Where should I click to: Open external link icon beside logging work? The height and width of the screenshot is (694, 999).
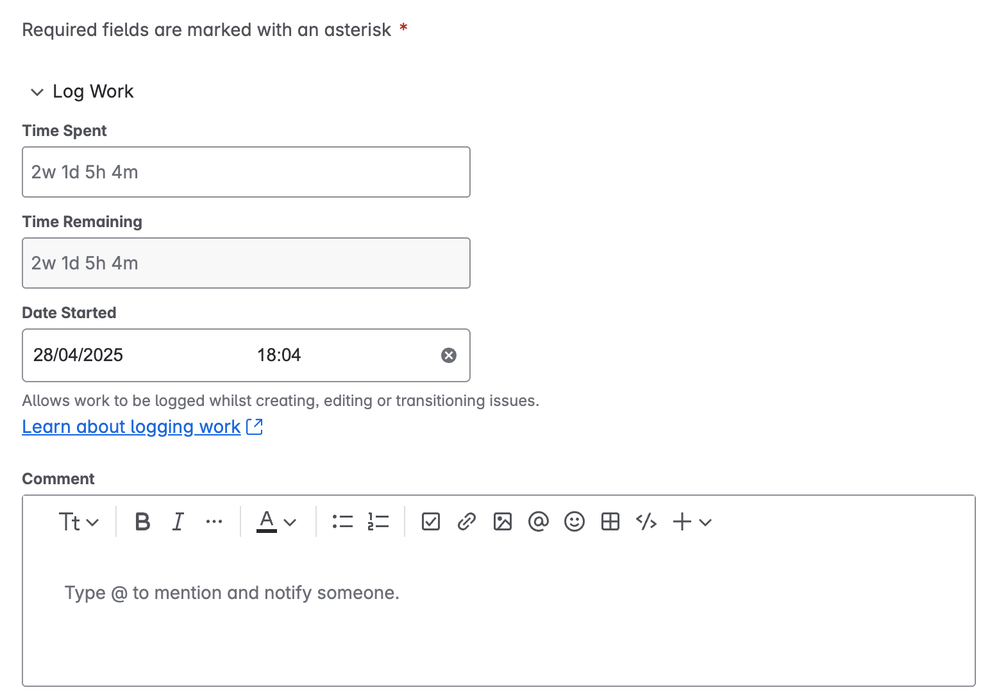click(254, 426)
